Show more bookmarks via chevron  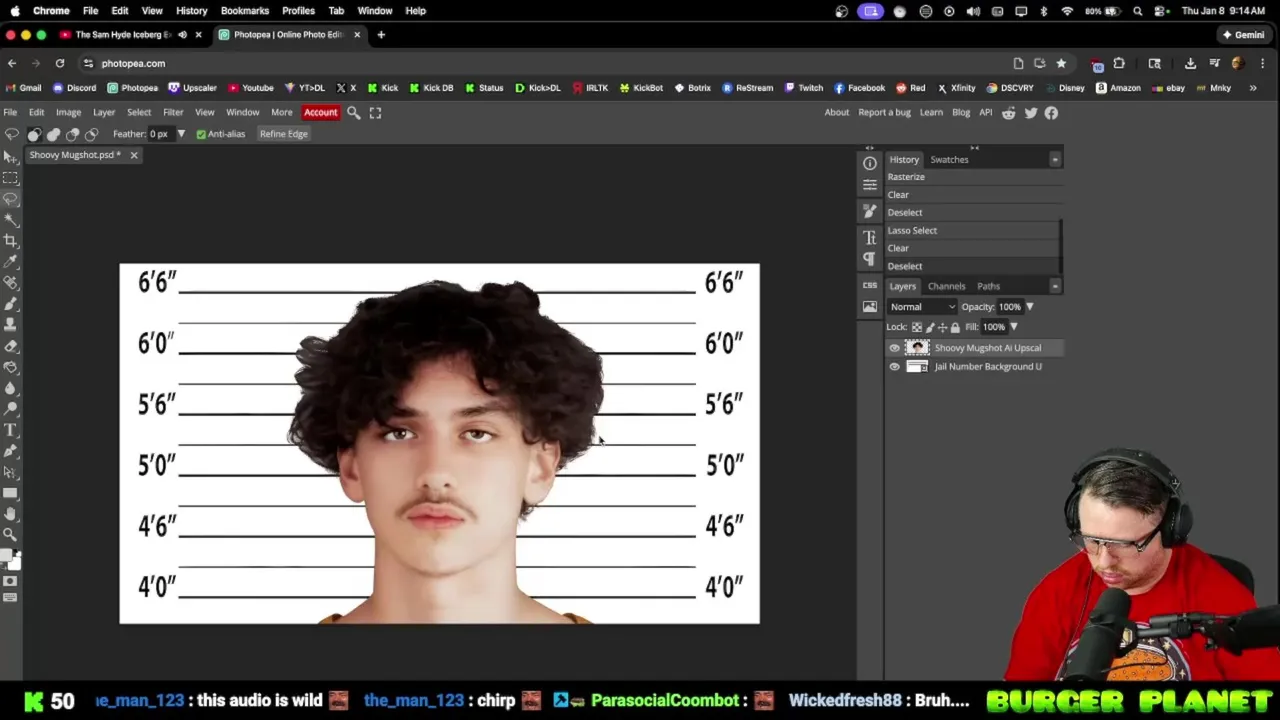tap(1252, 88)
